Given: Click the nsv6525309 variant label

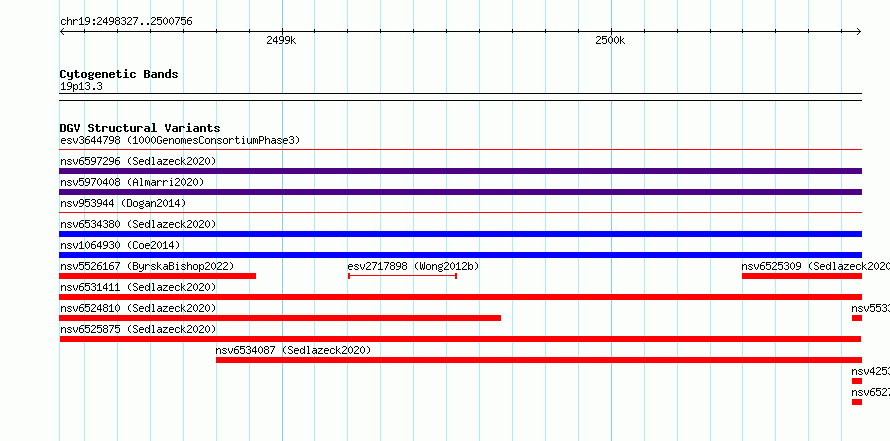Looking at the screenshot, I should coord(816,266).
